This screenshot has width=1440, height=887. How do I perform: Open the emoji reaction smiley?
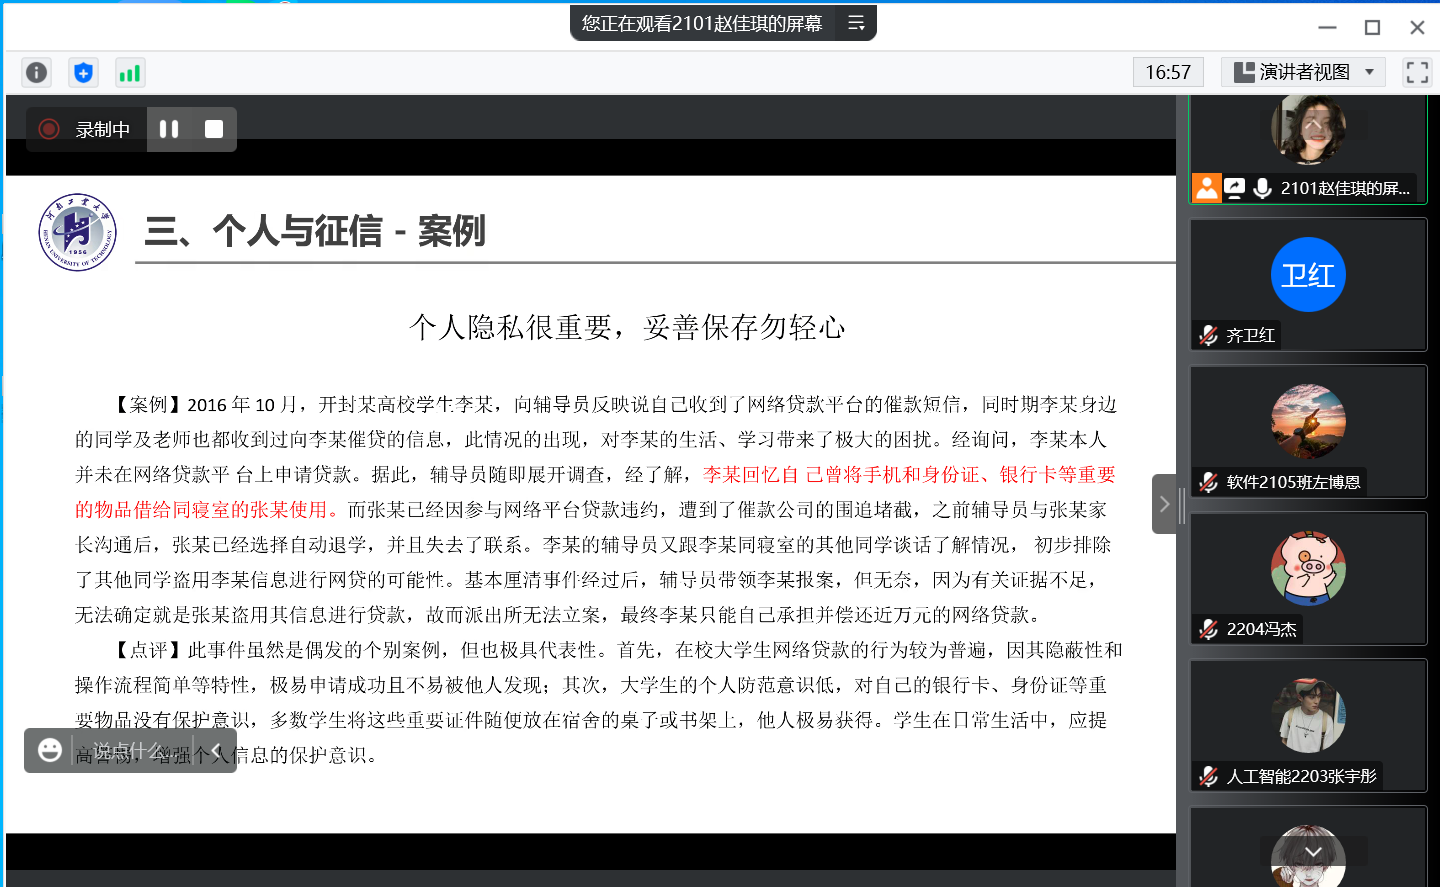(x=50, y=750)
